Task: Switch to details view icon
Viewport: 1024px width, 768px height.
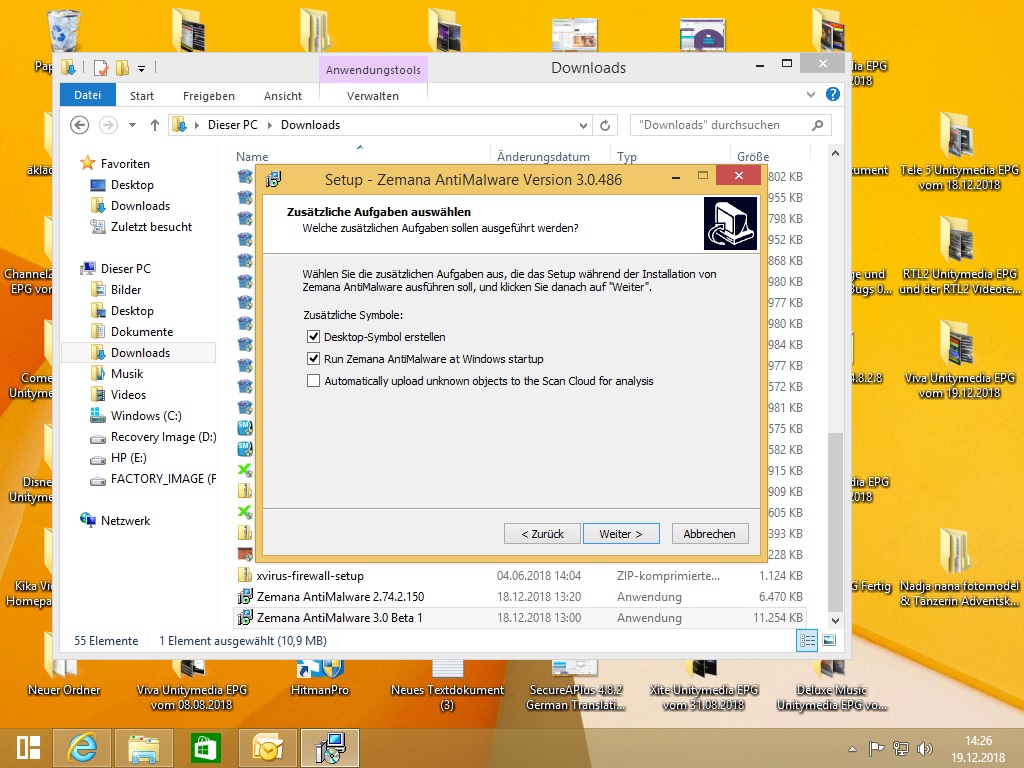Action: point(807,641)
